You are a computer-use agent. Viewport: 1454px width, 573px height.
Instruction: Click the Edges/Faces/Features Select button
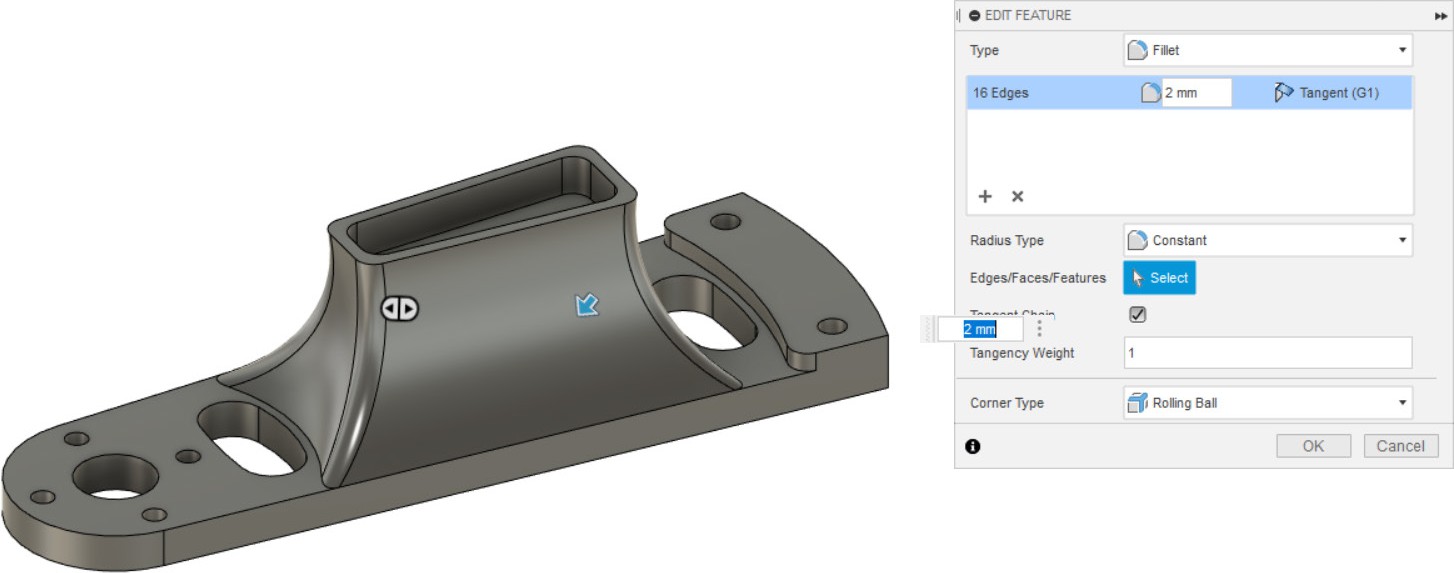(x=1159, y=278)
